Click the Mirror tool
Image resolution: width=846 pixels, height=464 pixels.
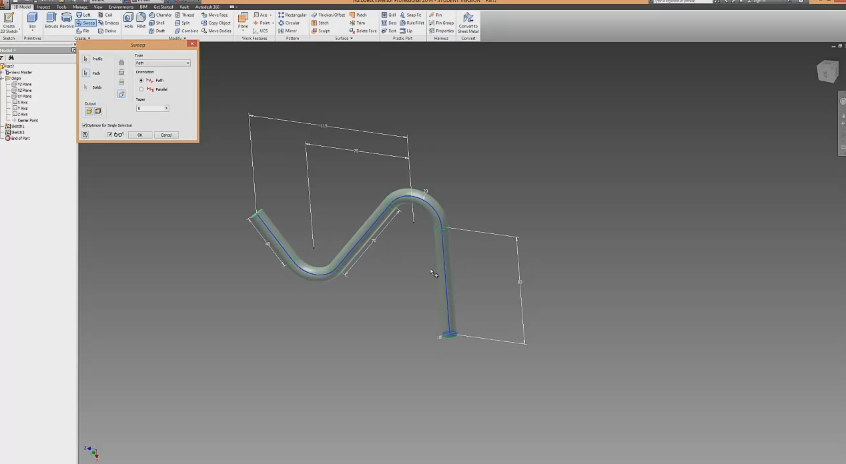[x=288, y=31]
